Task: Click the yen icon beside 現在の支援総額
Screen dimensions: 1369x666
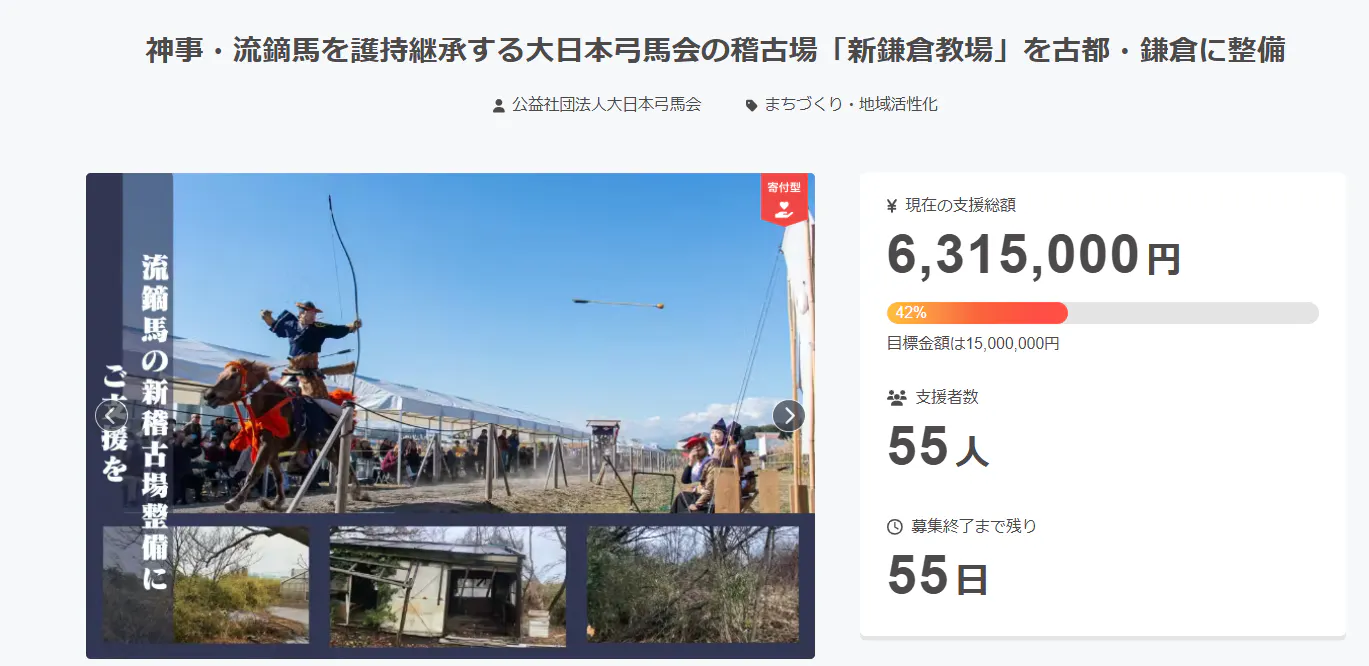Action: [892, 206]
